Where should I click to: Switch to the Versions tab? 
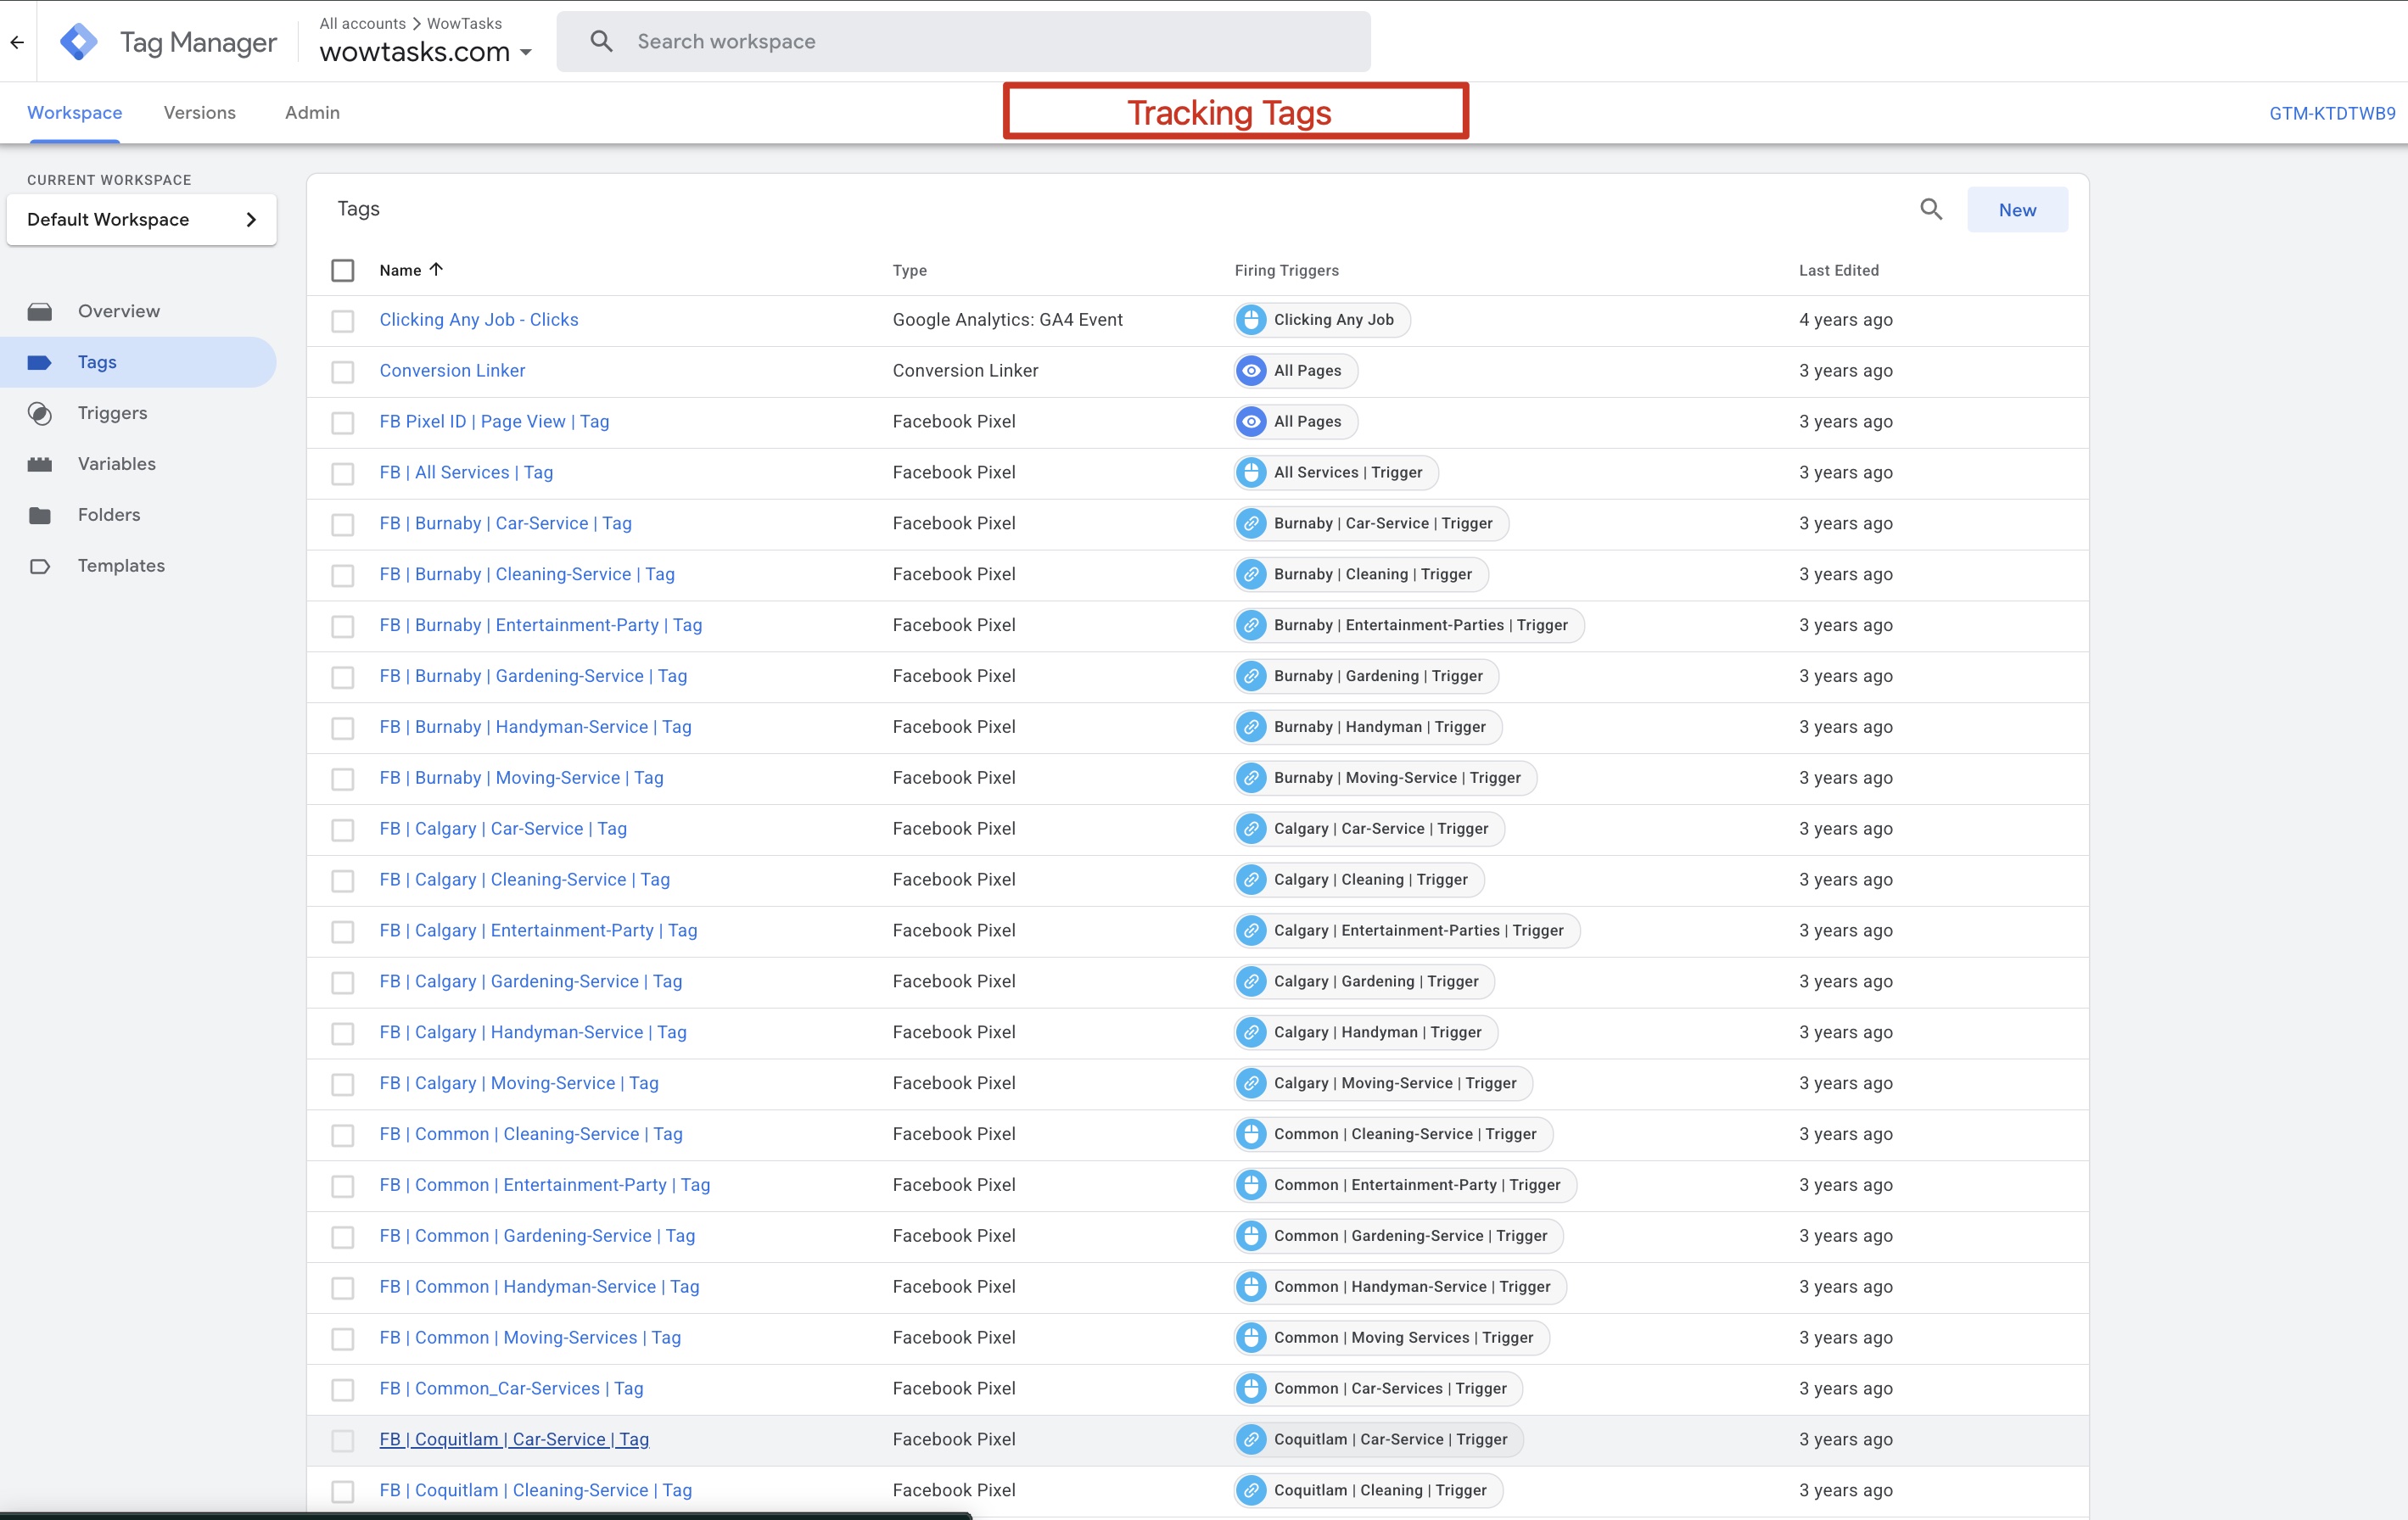pos(200,112)
